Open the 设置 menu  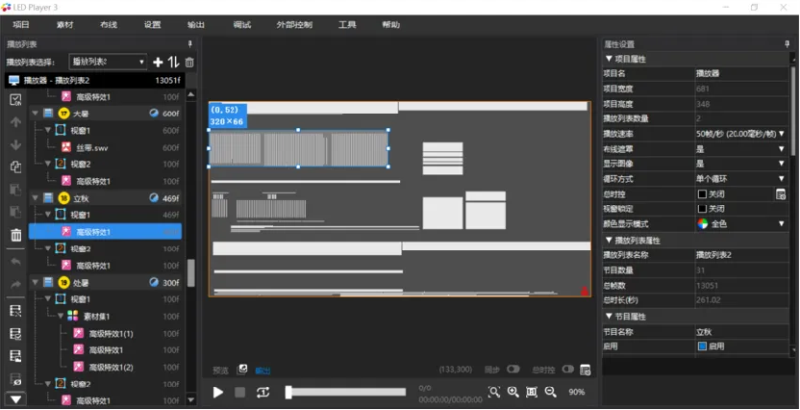[x=152, y=24]
